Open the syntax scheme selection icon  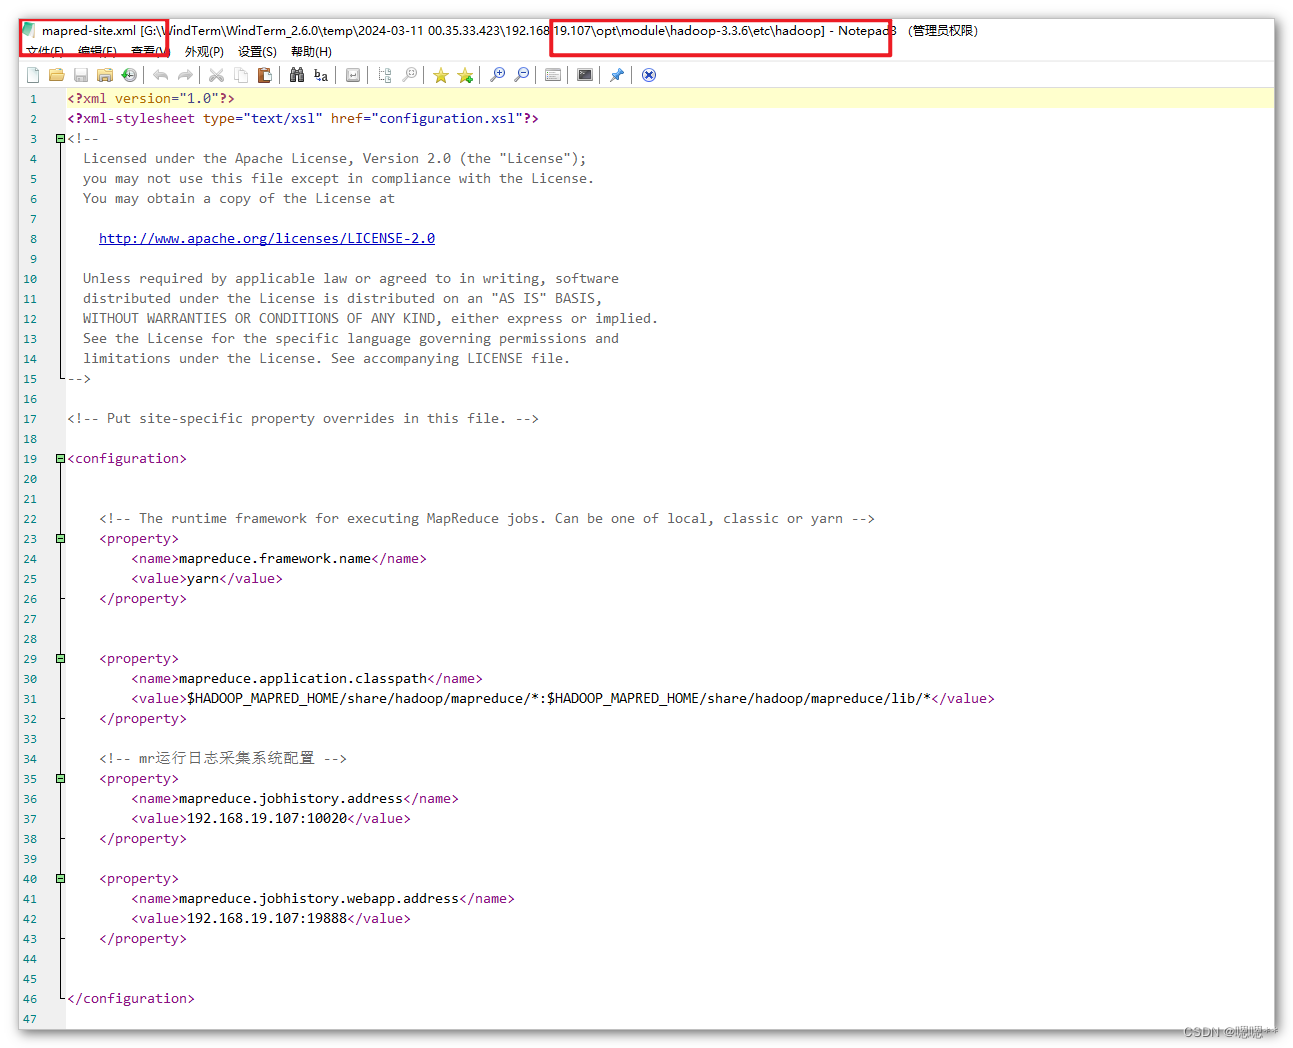tap(553, 75)
